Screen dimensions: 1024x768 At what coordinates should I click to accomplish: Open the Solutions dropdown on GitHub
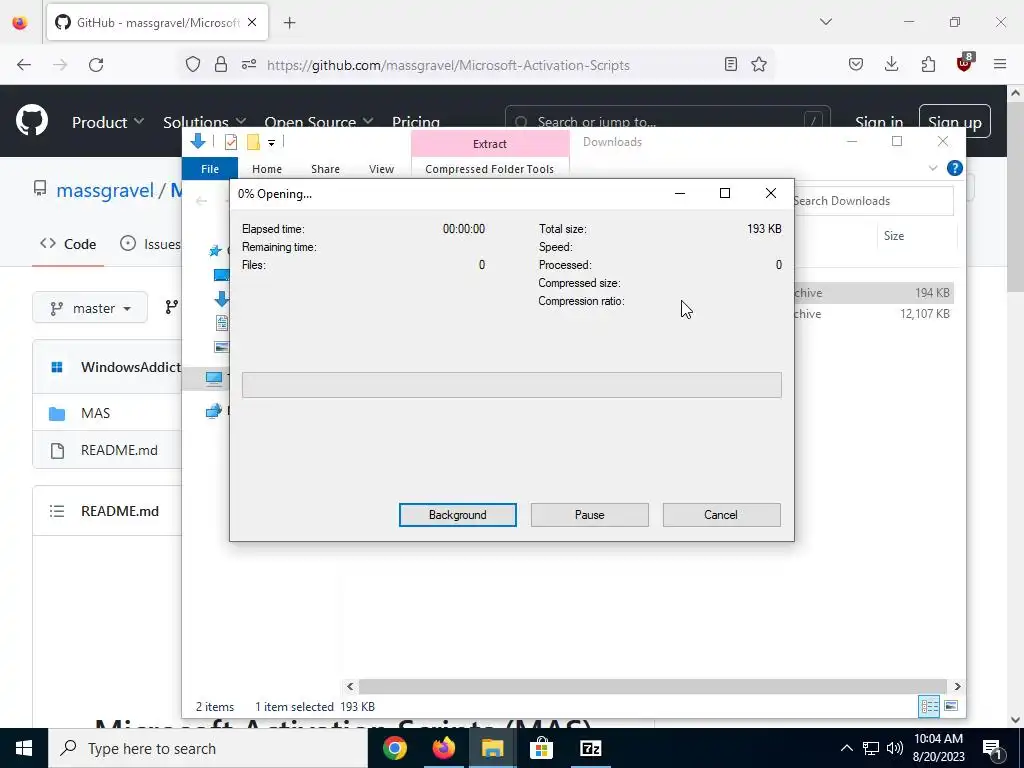204,122
